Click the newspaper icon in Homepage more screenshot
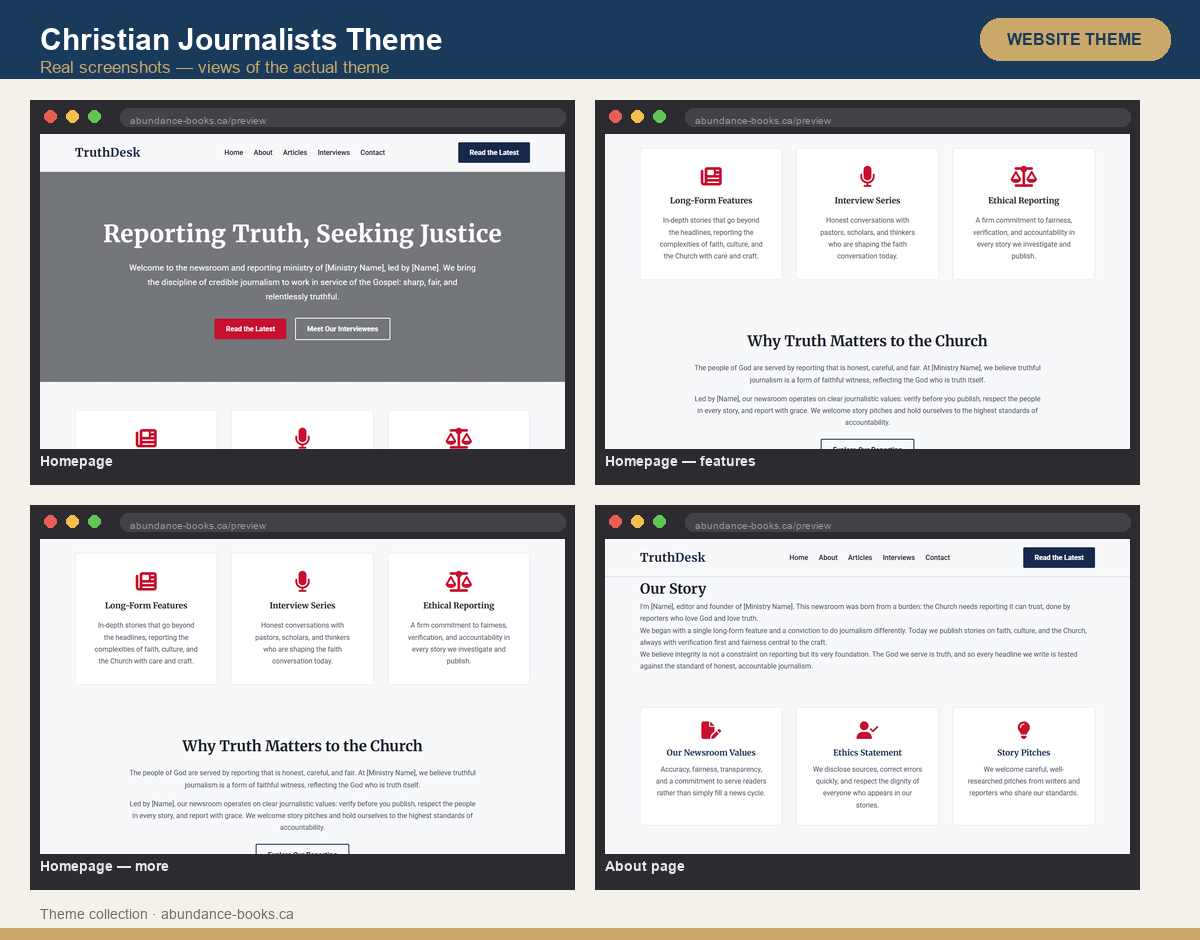Viewport: 1200px width, 940px height. click(146, 582)
